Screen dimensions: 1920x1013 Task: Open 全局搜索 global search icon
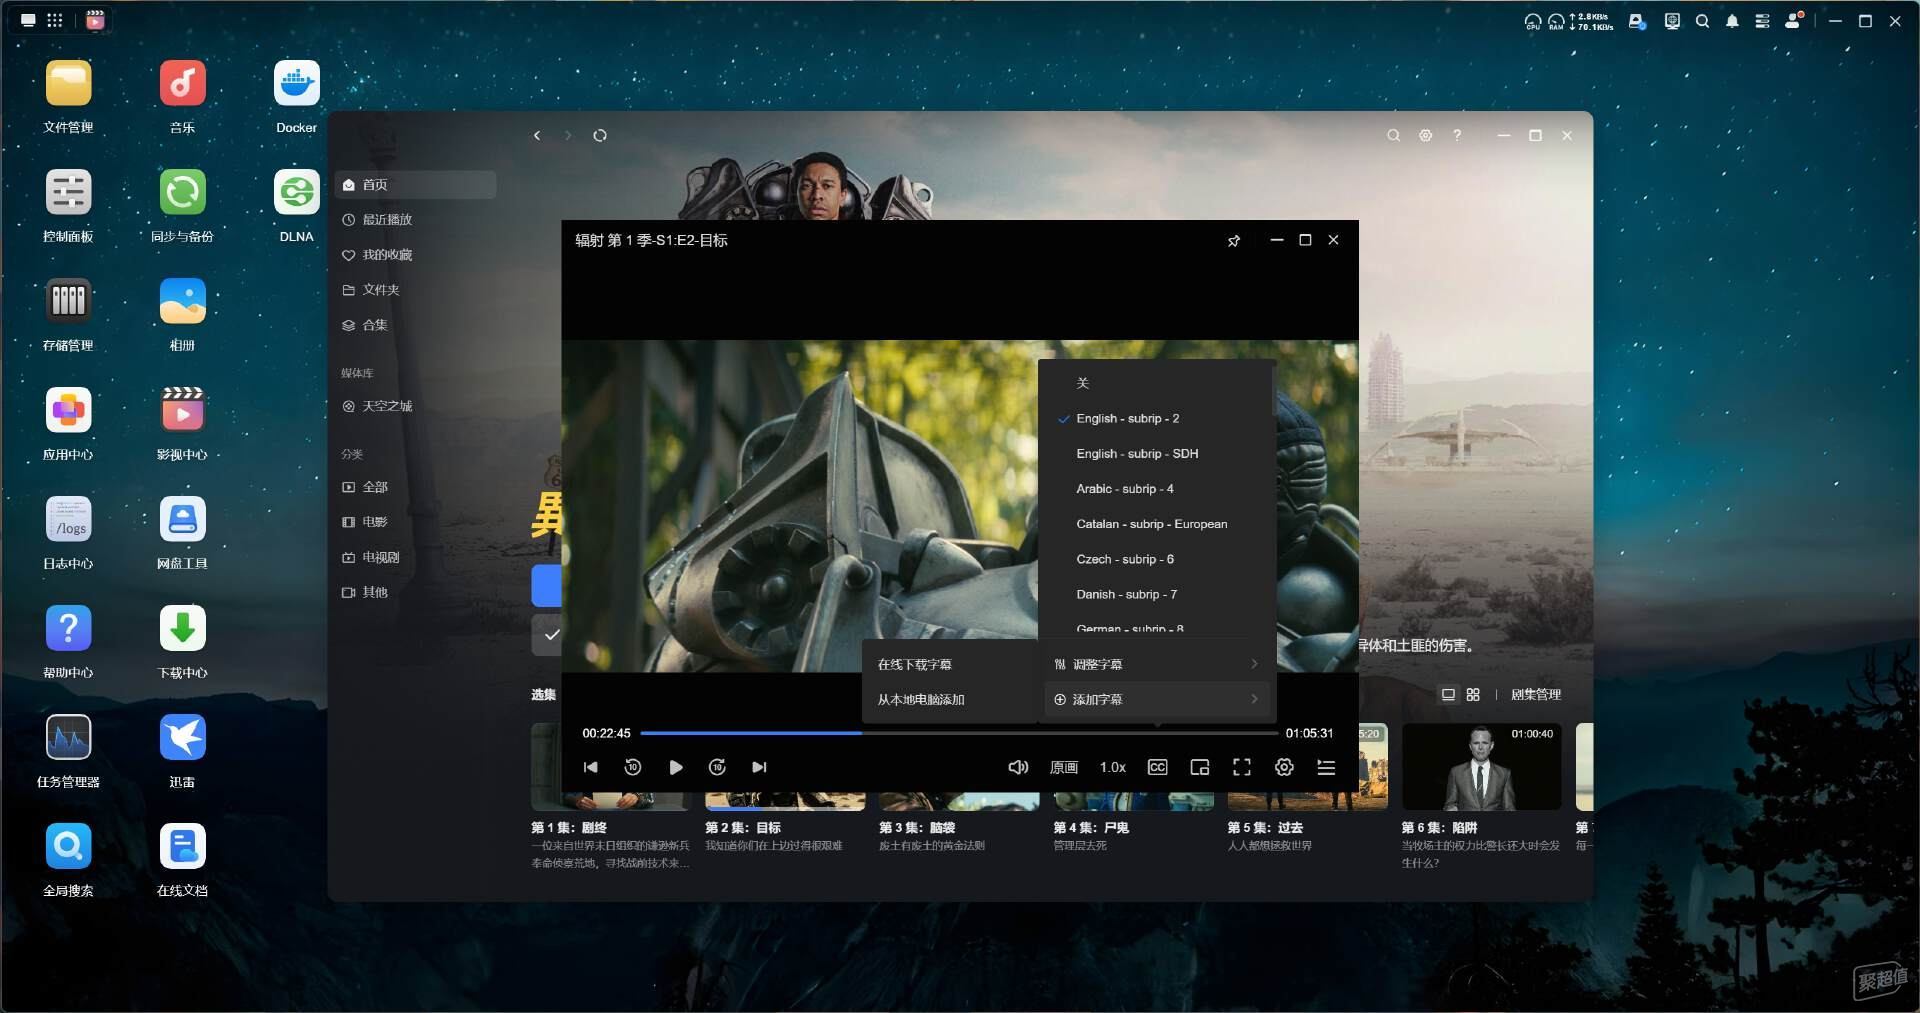point(68,847)
